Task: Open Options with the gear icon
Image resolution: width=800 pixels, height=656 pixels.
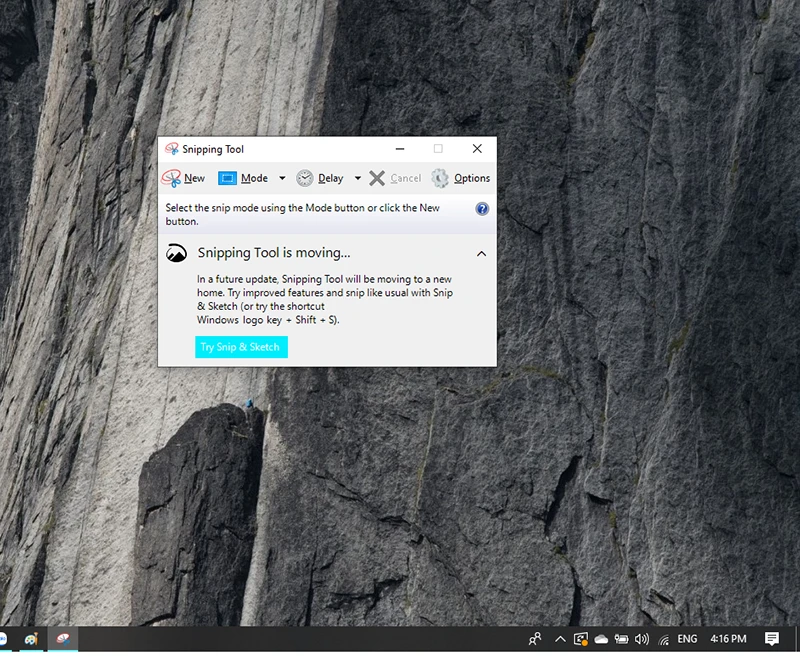Action: click(x=440, y=178)
